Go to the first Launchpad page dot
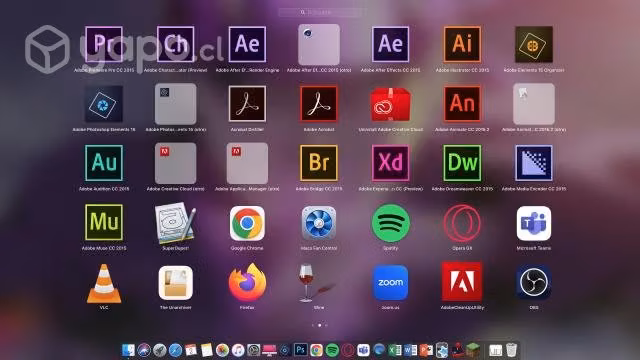Viewport: 640px width, 360px height. 313,325
